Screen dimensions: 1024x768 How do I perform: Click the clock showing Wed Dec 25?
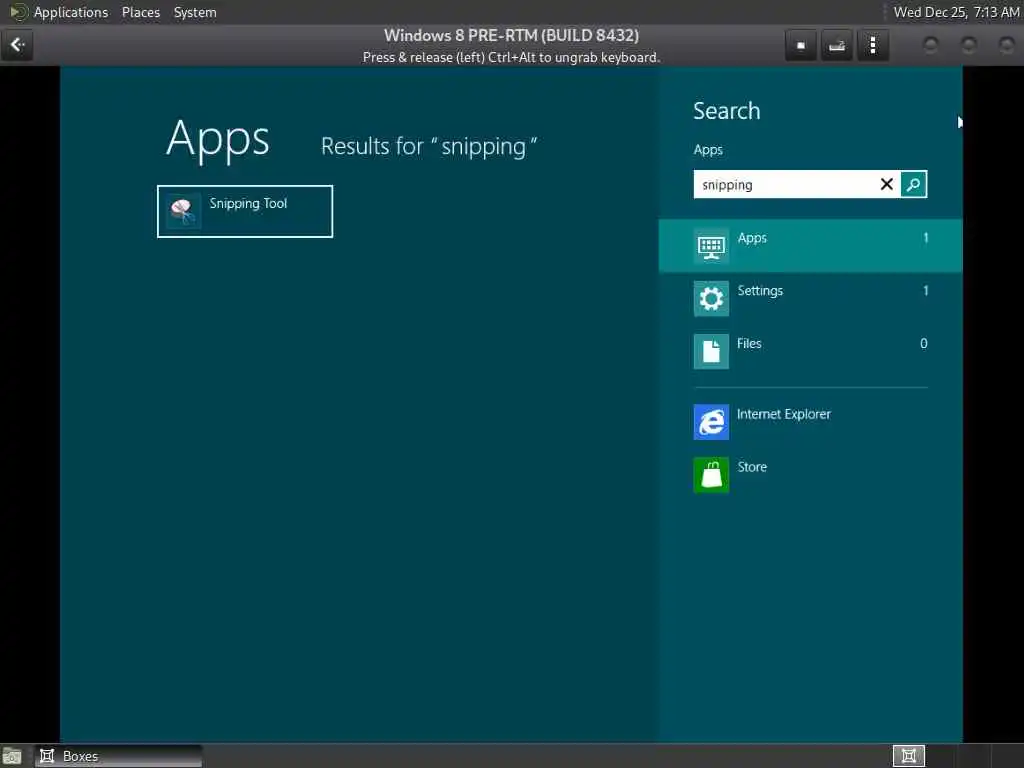coord(956,12)
